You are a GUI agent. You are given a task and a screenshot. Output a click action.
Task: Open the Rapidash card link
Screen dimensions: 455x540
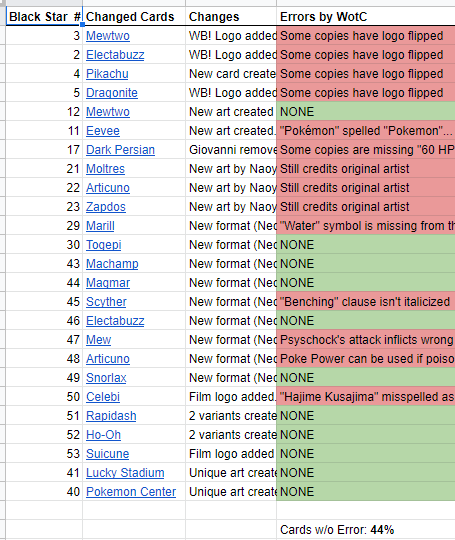(x=111, y=416)
